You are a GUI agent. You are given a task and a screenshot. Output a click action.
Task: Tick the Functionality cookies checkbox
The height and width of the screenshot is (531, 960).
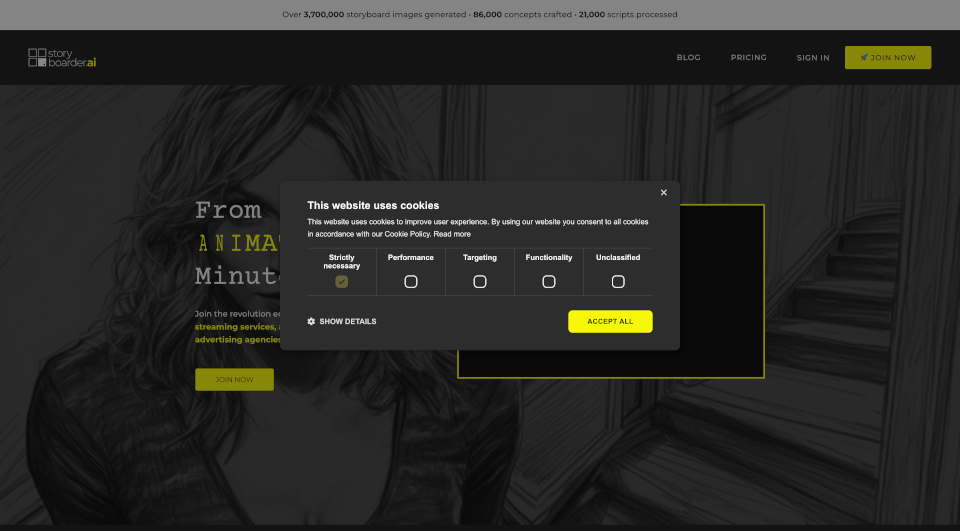[x=549, y=282]
